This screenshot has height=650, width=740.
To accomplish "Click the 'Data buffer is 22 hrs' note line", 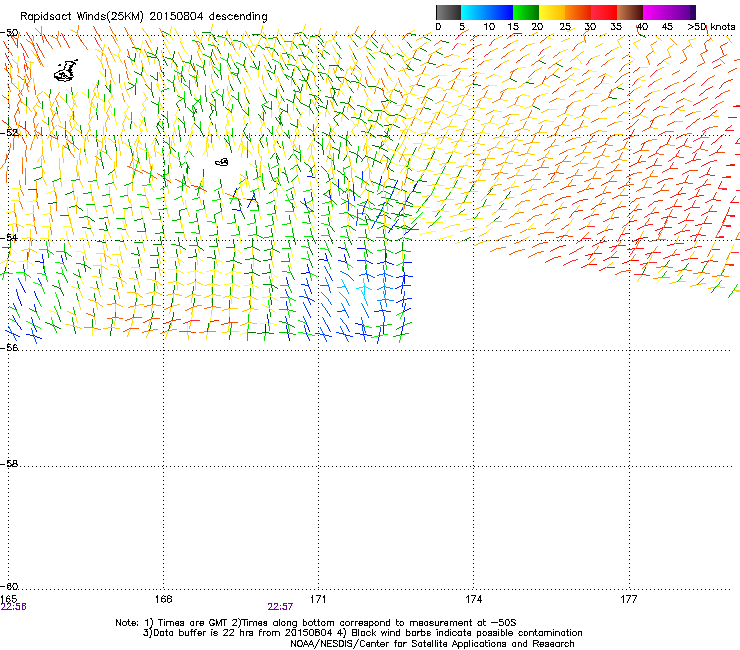I will click(x=362, y=633).
